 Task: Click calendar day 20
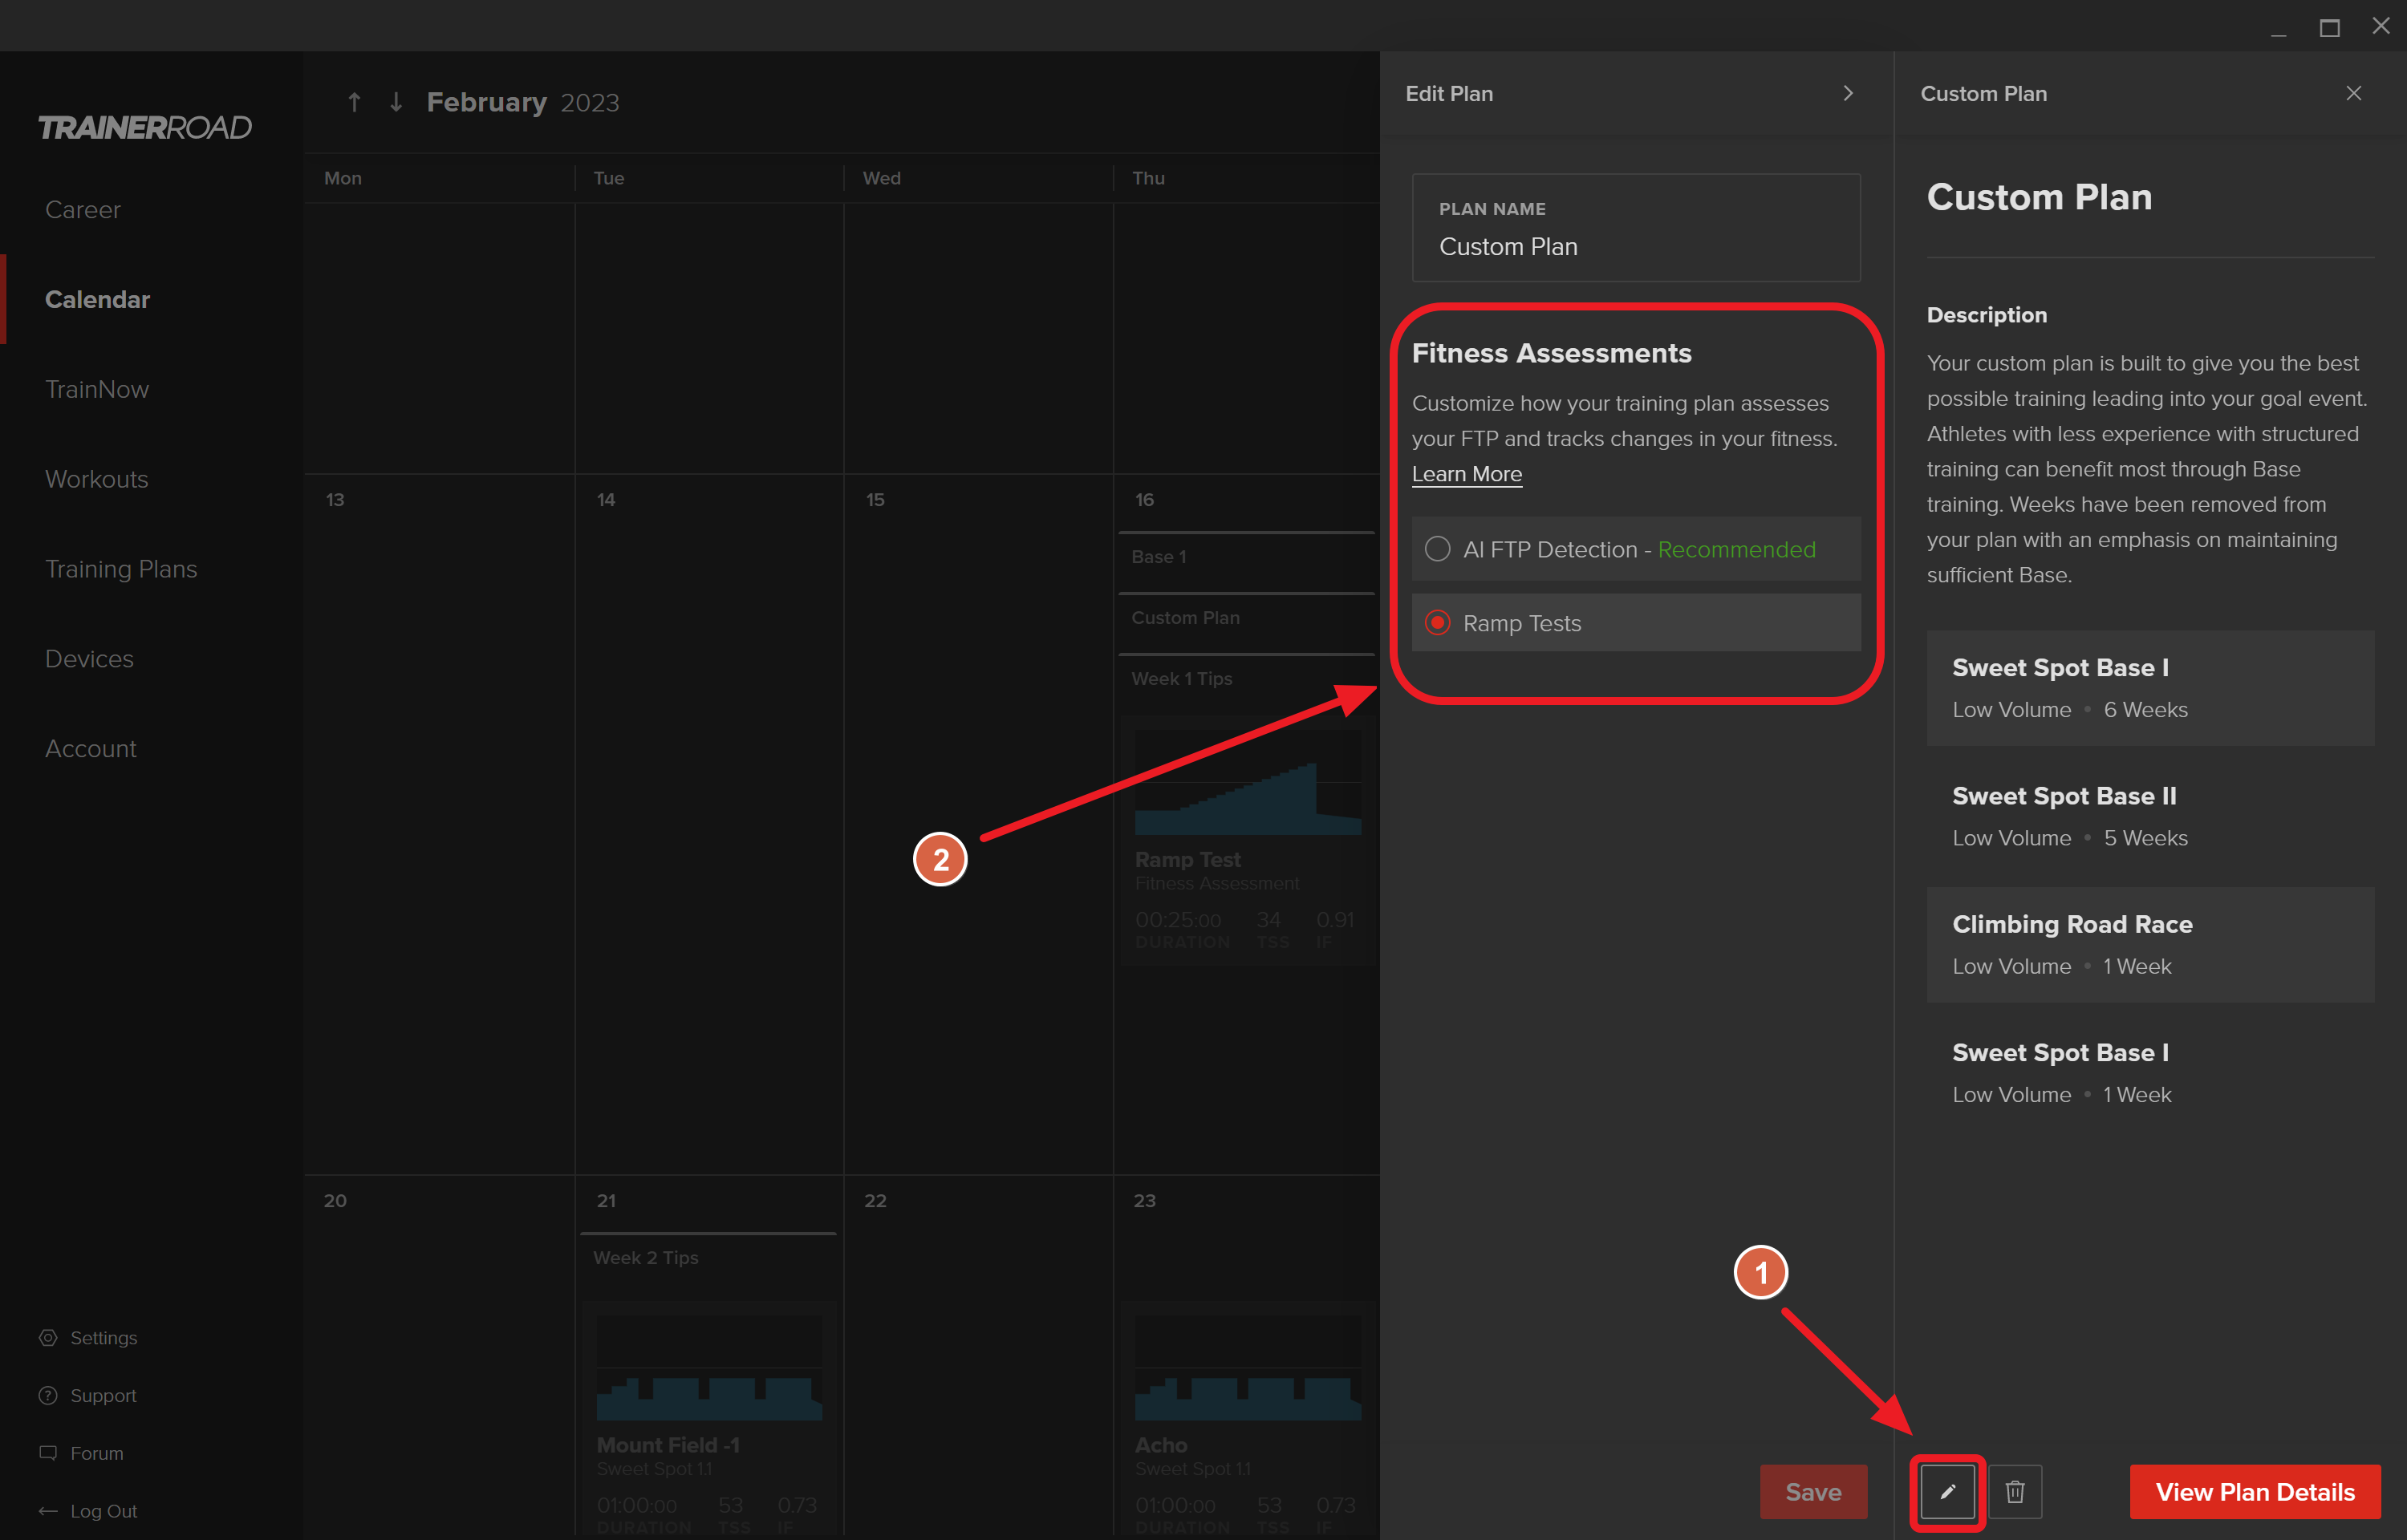pyautogui.click(x=335, y=1200)
